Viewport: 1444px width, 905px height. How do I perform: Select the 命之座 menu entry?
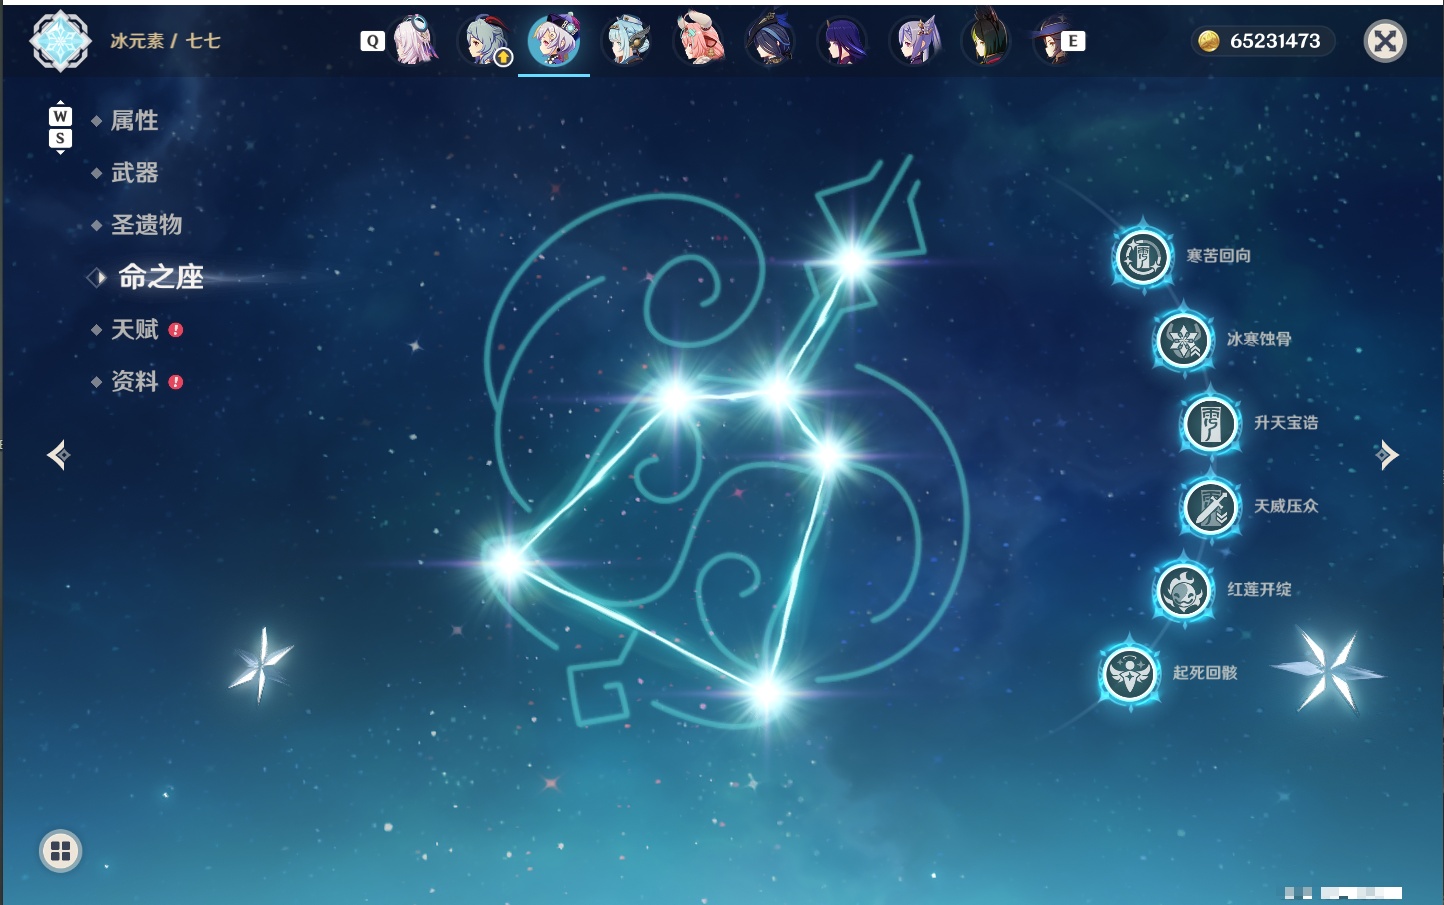click(x=160, y=277)
